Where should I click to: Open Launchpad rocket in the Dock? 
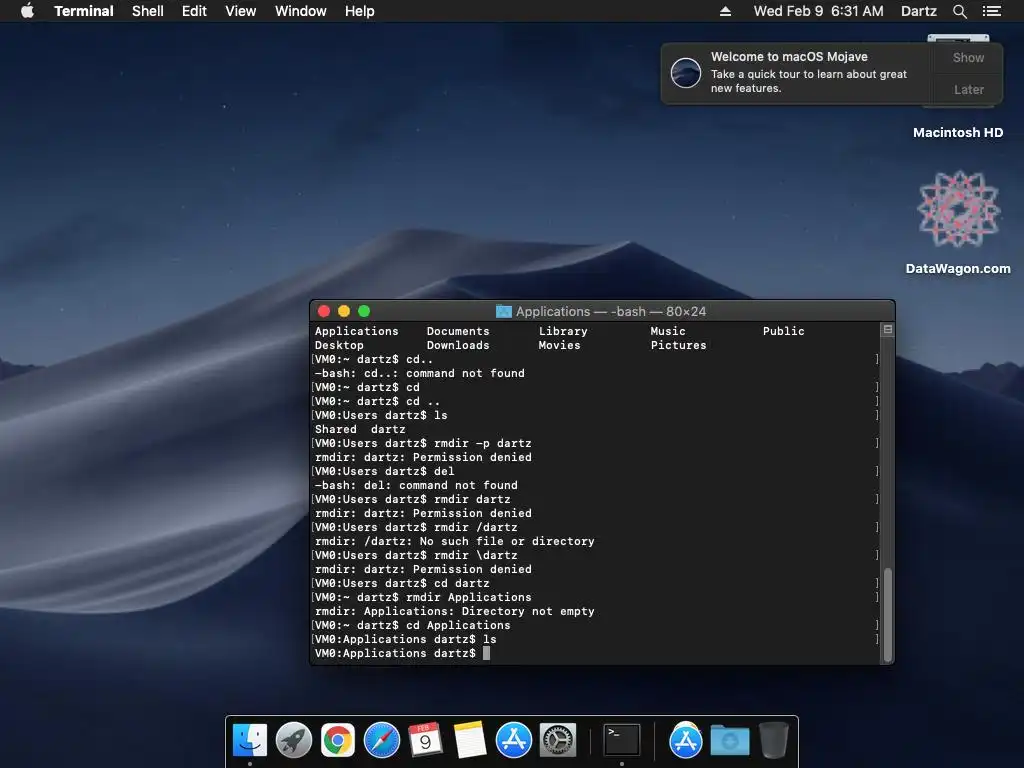(x=294, y=740)
